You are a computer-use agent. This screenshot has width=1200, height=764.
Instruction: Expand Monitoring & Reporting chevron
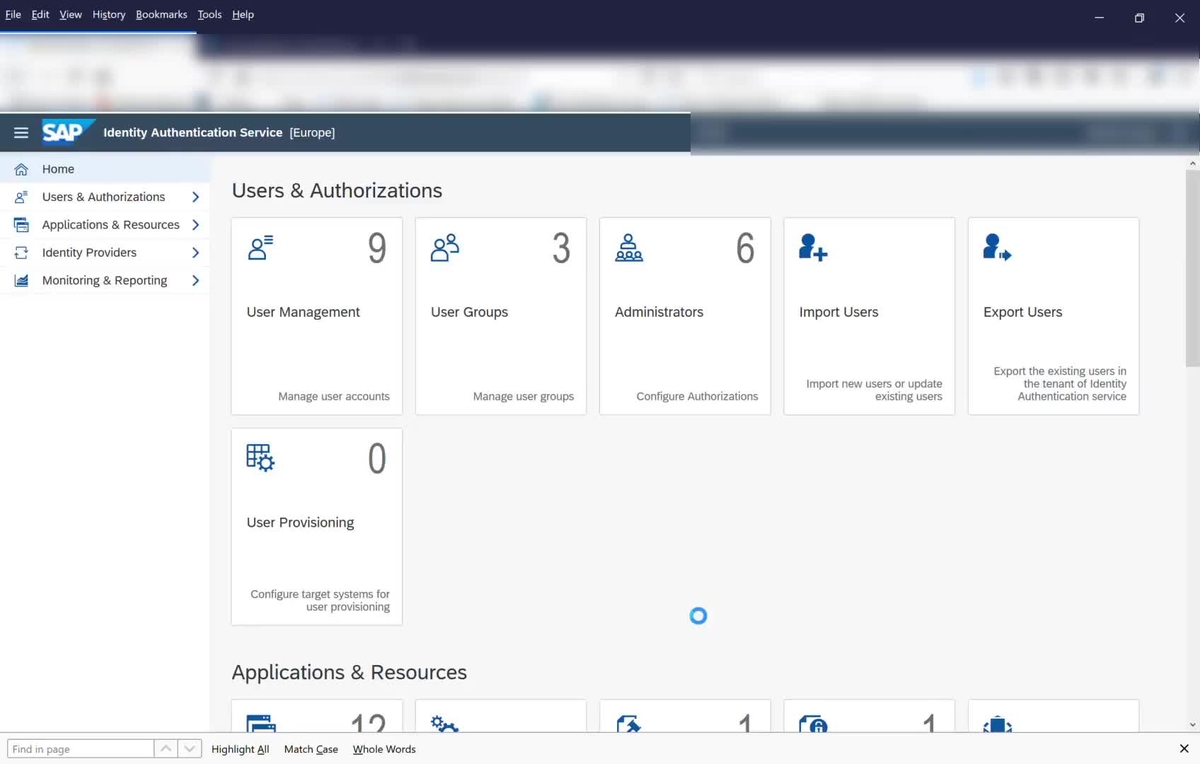(x=196, y=281)
